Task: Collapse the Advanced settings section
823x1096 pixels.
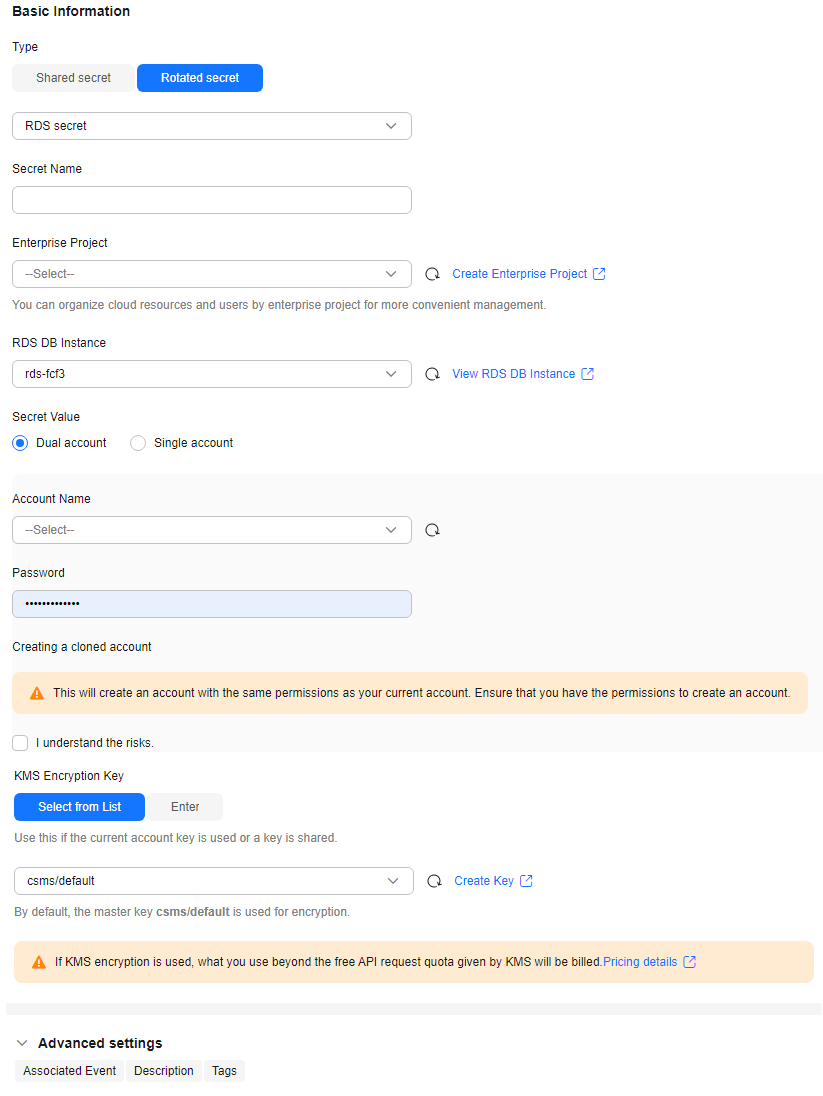Action: tap(22, 1043)
